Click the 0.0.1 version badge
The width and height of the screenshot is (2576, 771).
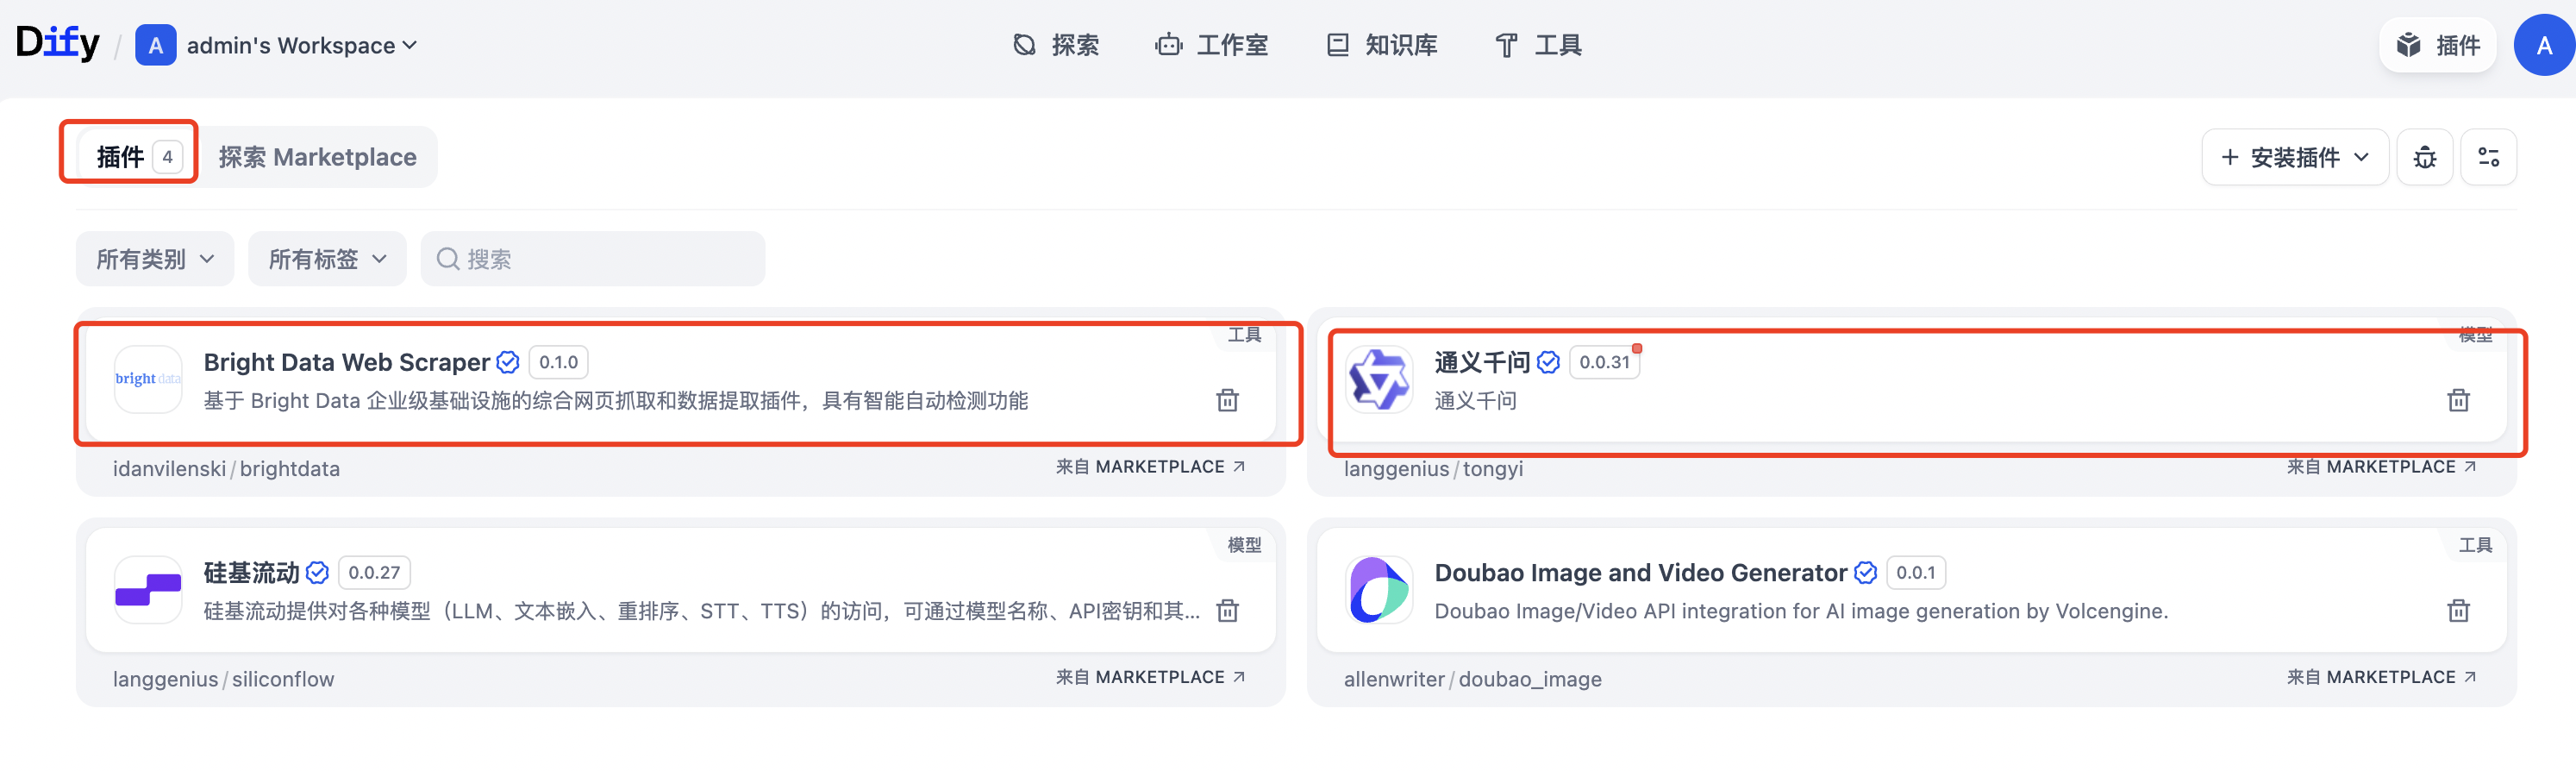(1915, 572)
